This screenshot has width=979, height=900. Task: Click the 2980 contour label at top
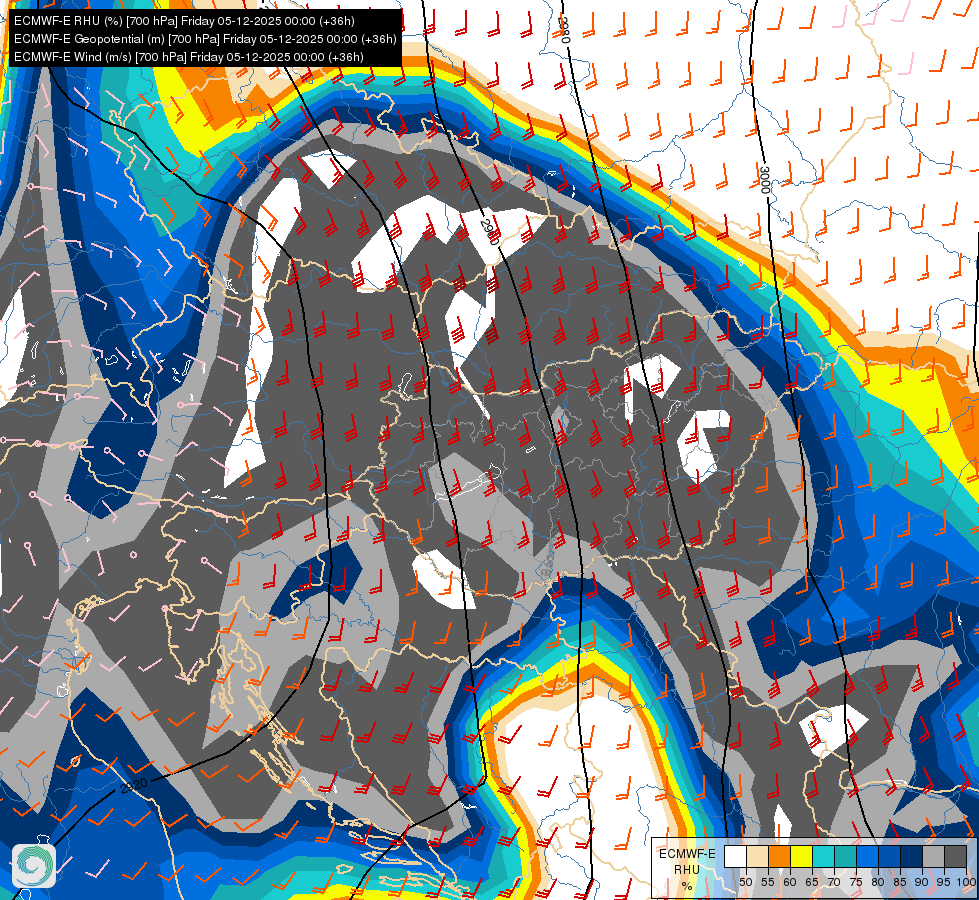click(563, 29)
